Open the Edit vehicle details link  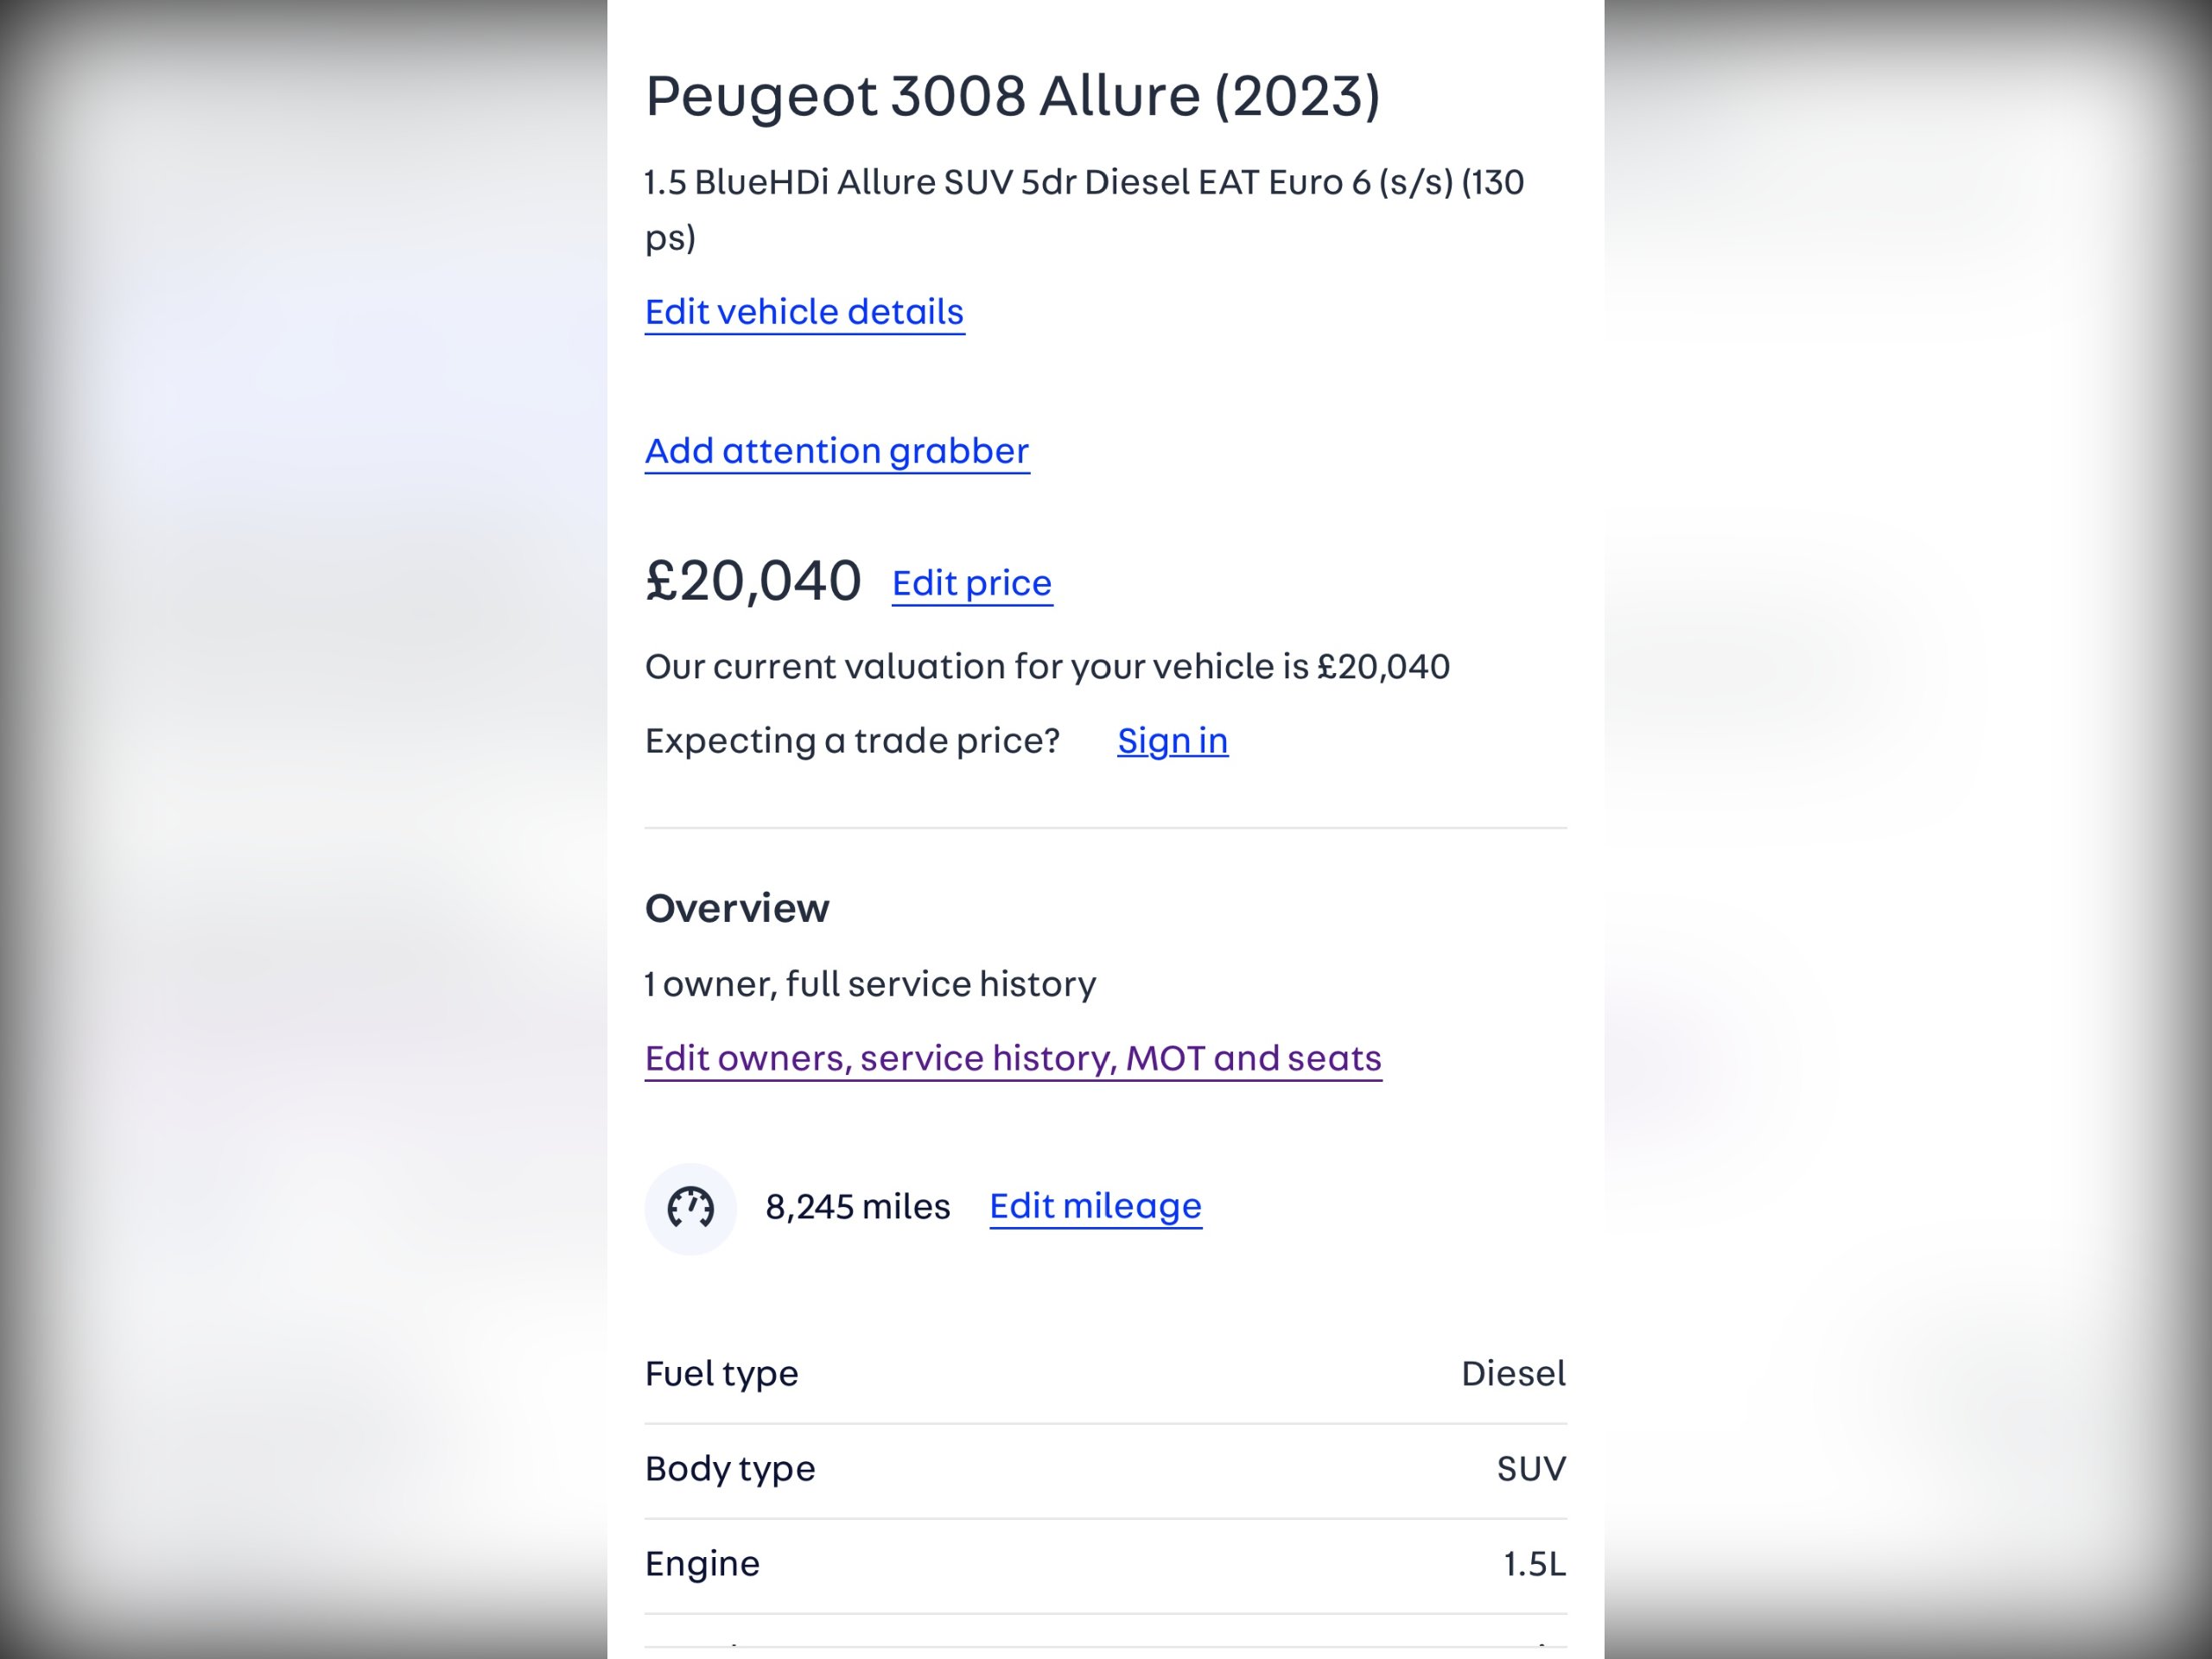click(804, 312)
